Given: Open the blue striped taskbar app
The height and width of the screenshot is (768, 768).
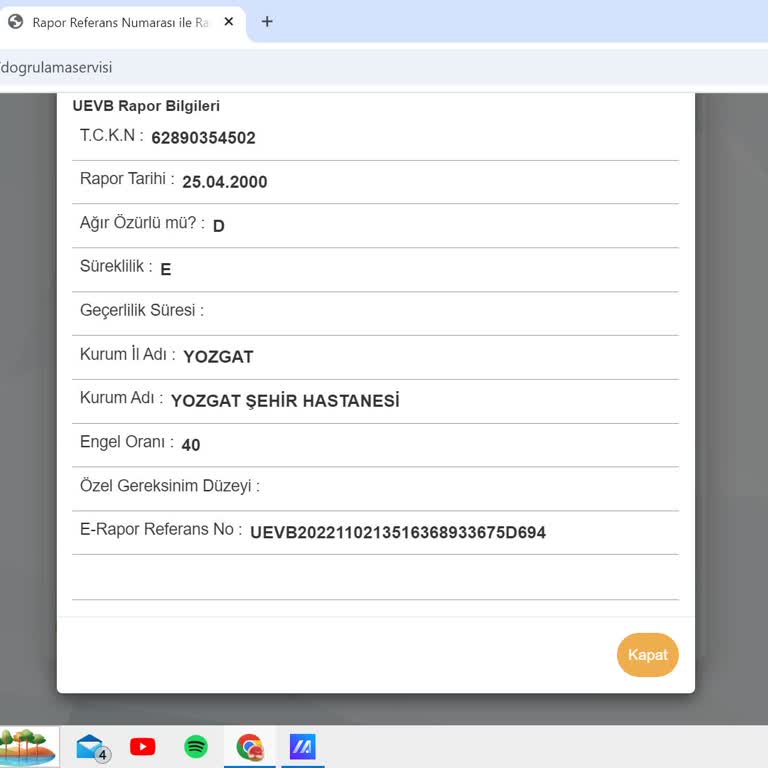Looking at the screenshot, I should 303,747.
